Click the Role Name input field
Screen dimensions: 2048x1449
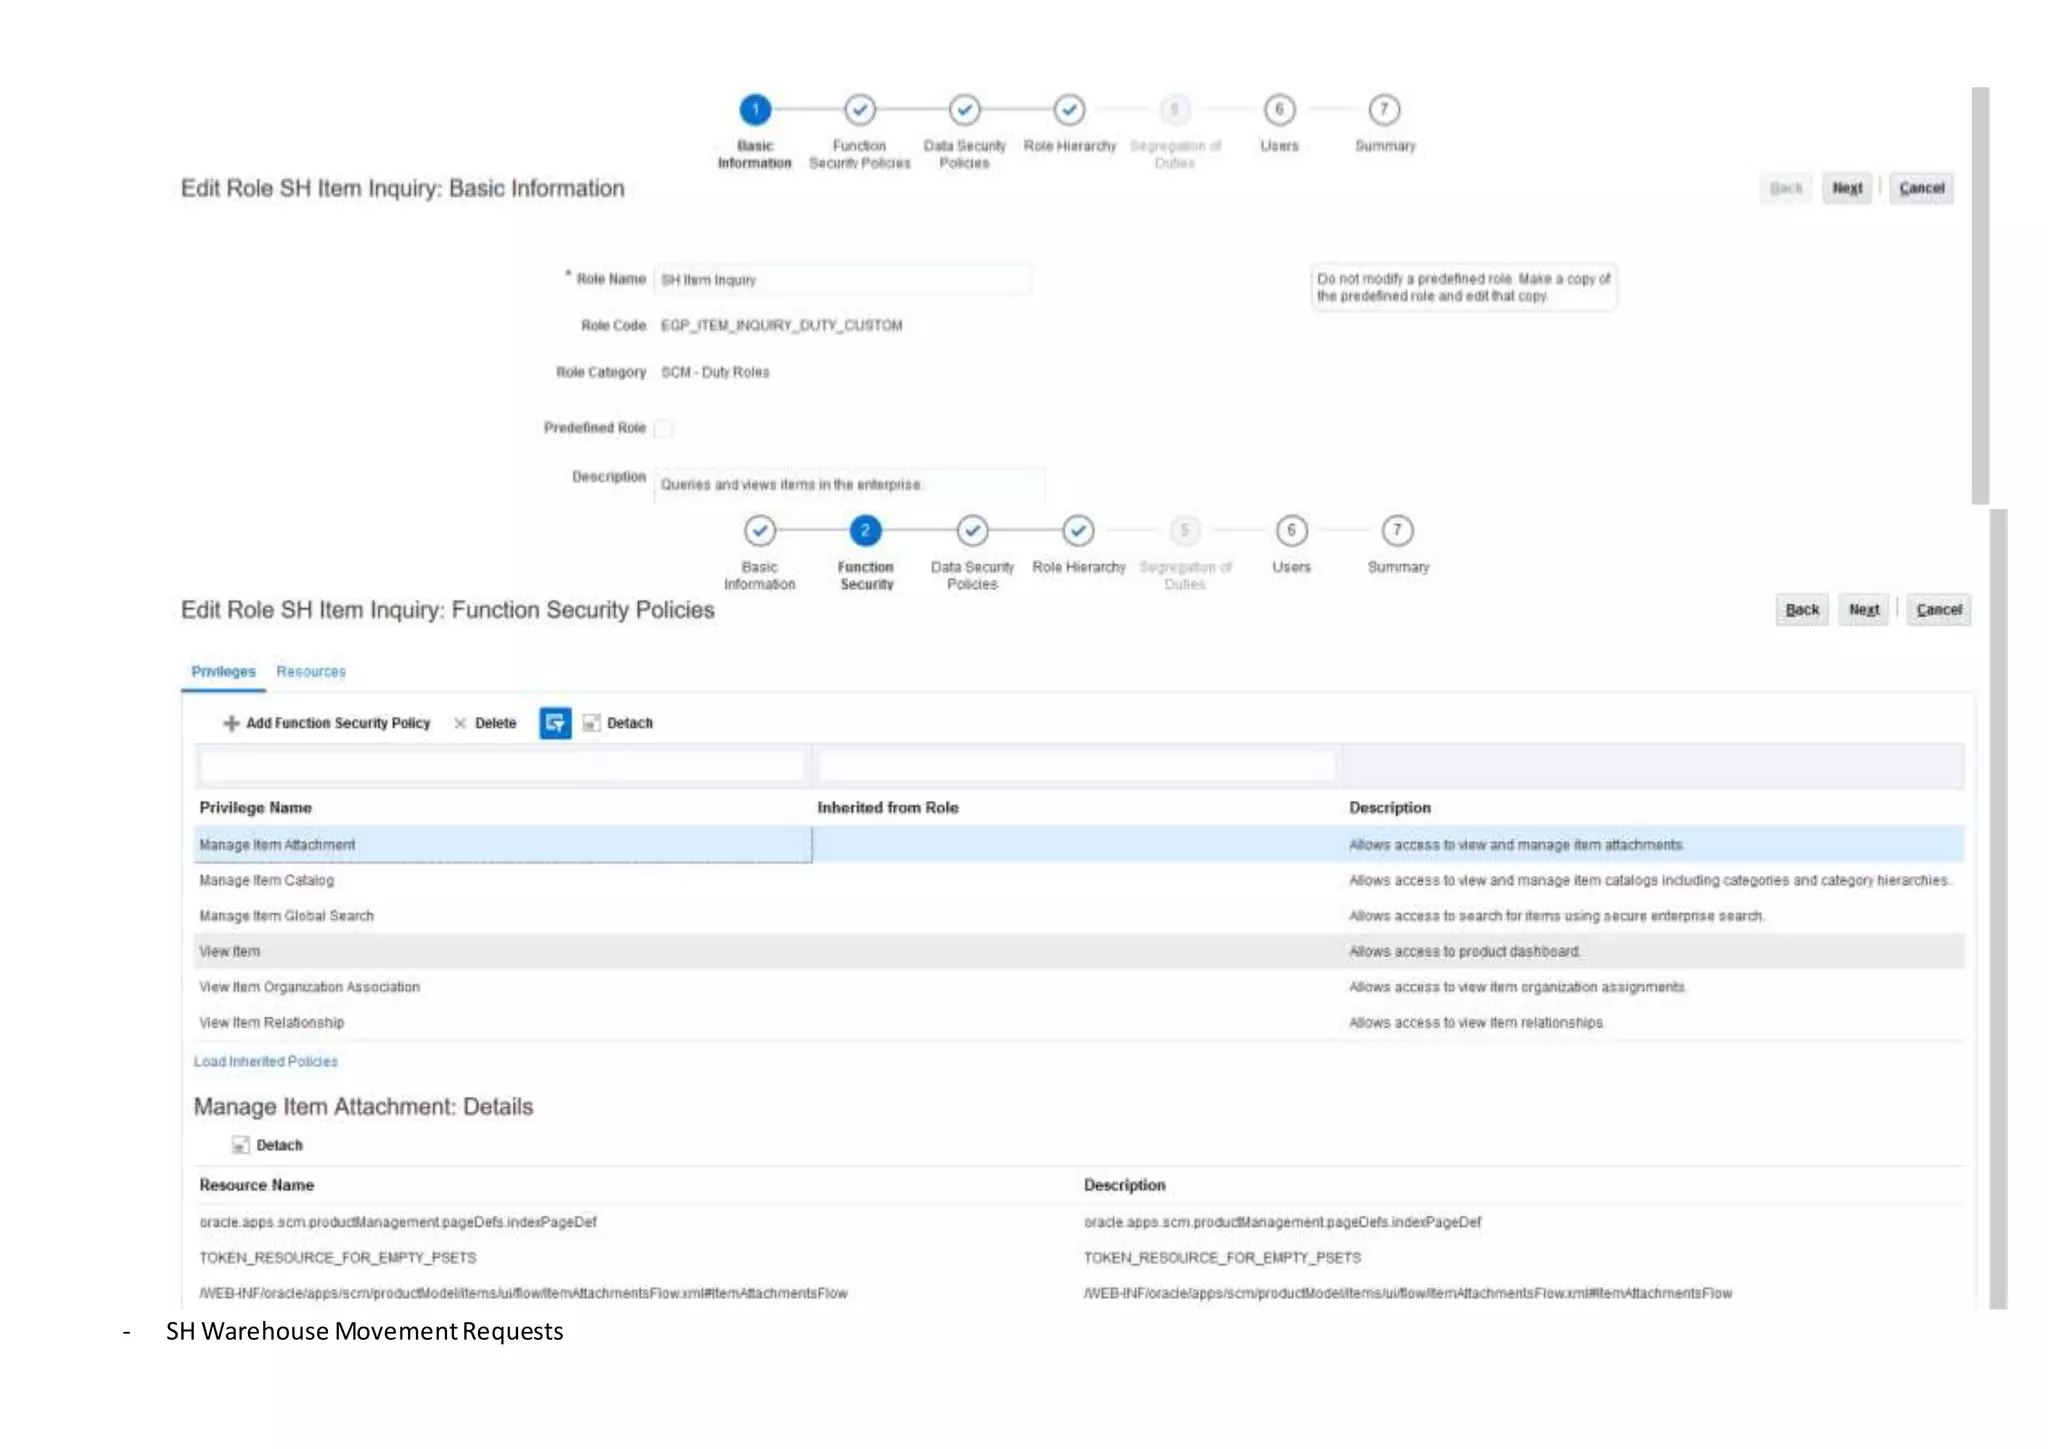tap(842, 280)
